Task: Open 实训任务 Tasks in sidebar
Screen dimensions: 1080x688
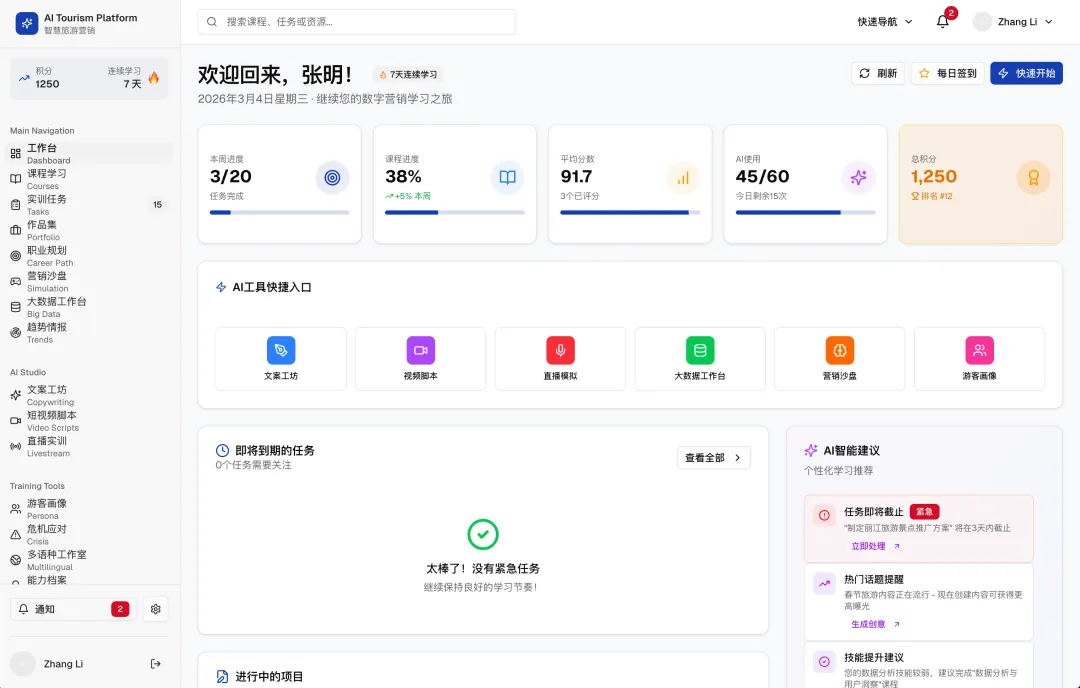Action: tap(90, 205)
